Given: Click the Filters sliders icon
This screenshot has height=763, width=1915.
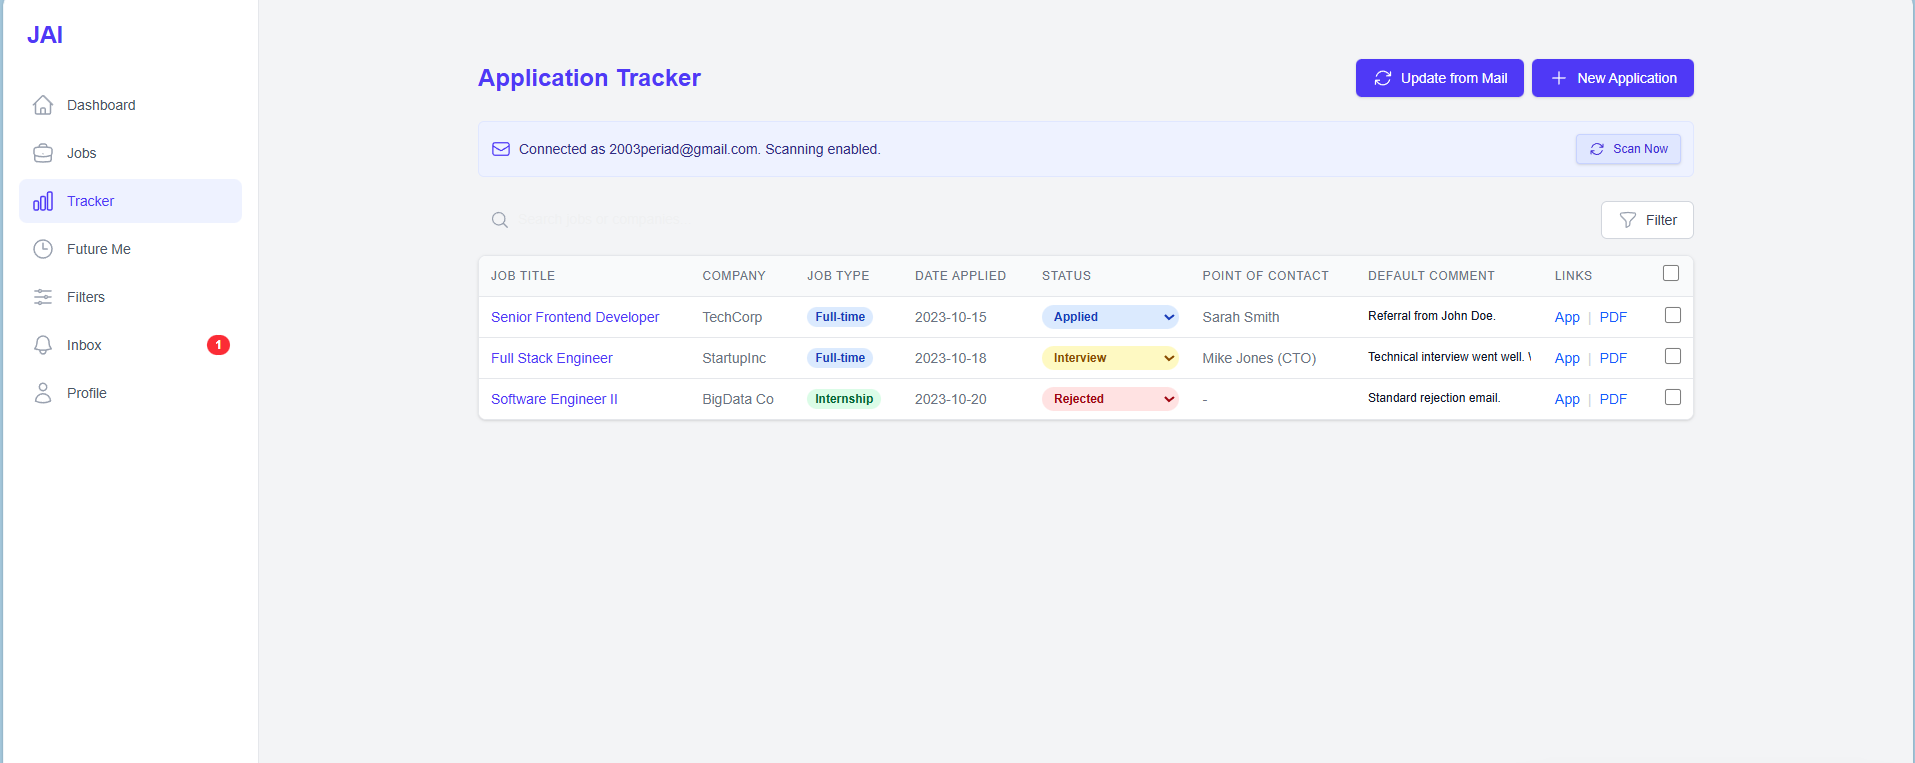Looking at the screenshot, I should (43, 297).
